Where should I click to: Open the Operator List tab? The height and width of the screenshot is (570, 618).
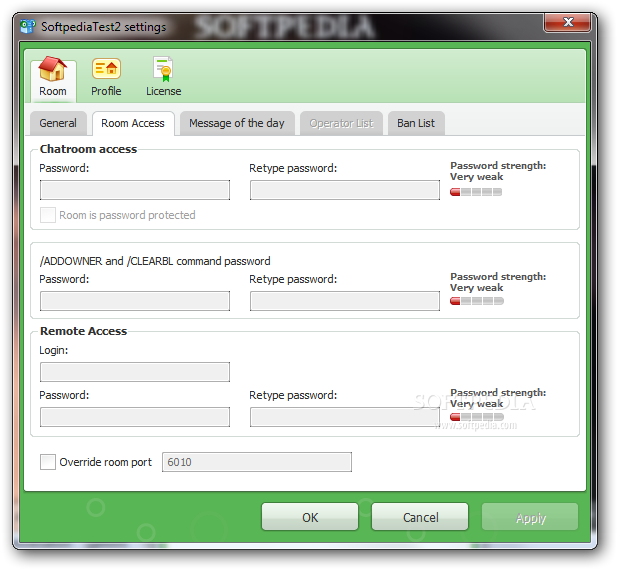click(x=341, y=123)
